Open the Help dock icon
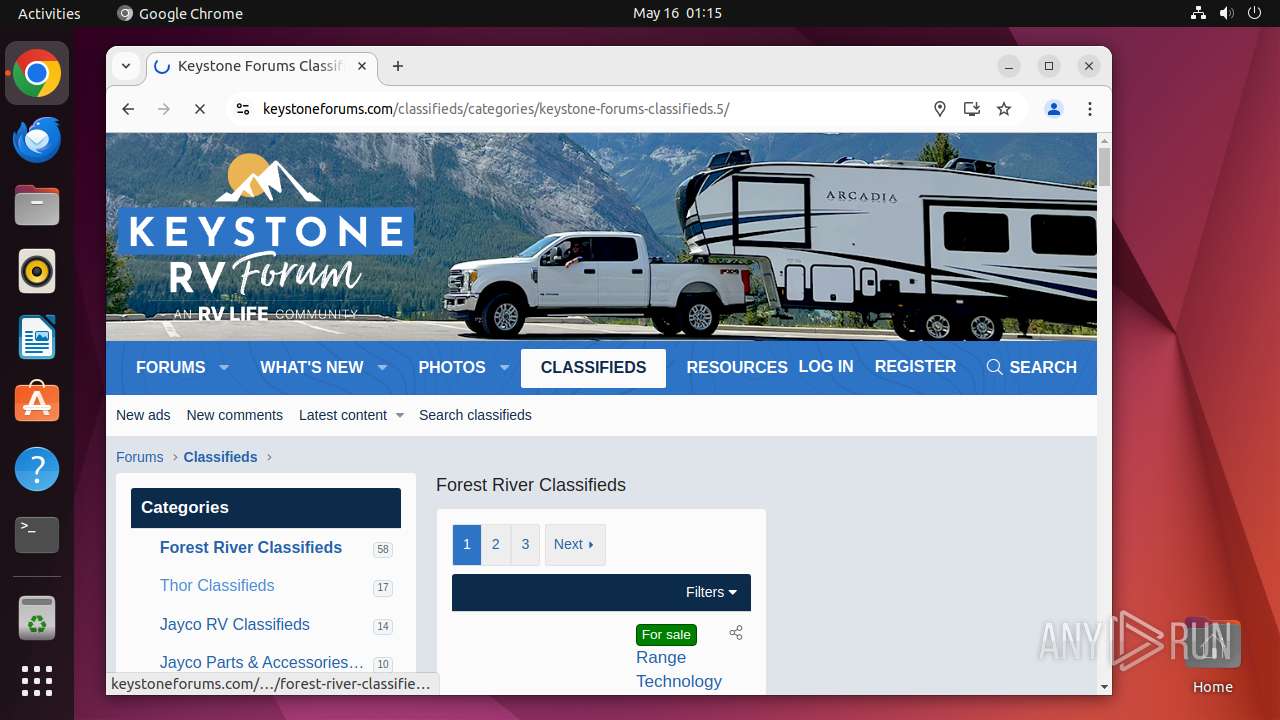Screen dimensions: 1280x720 (x=37, y=469)
